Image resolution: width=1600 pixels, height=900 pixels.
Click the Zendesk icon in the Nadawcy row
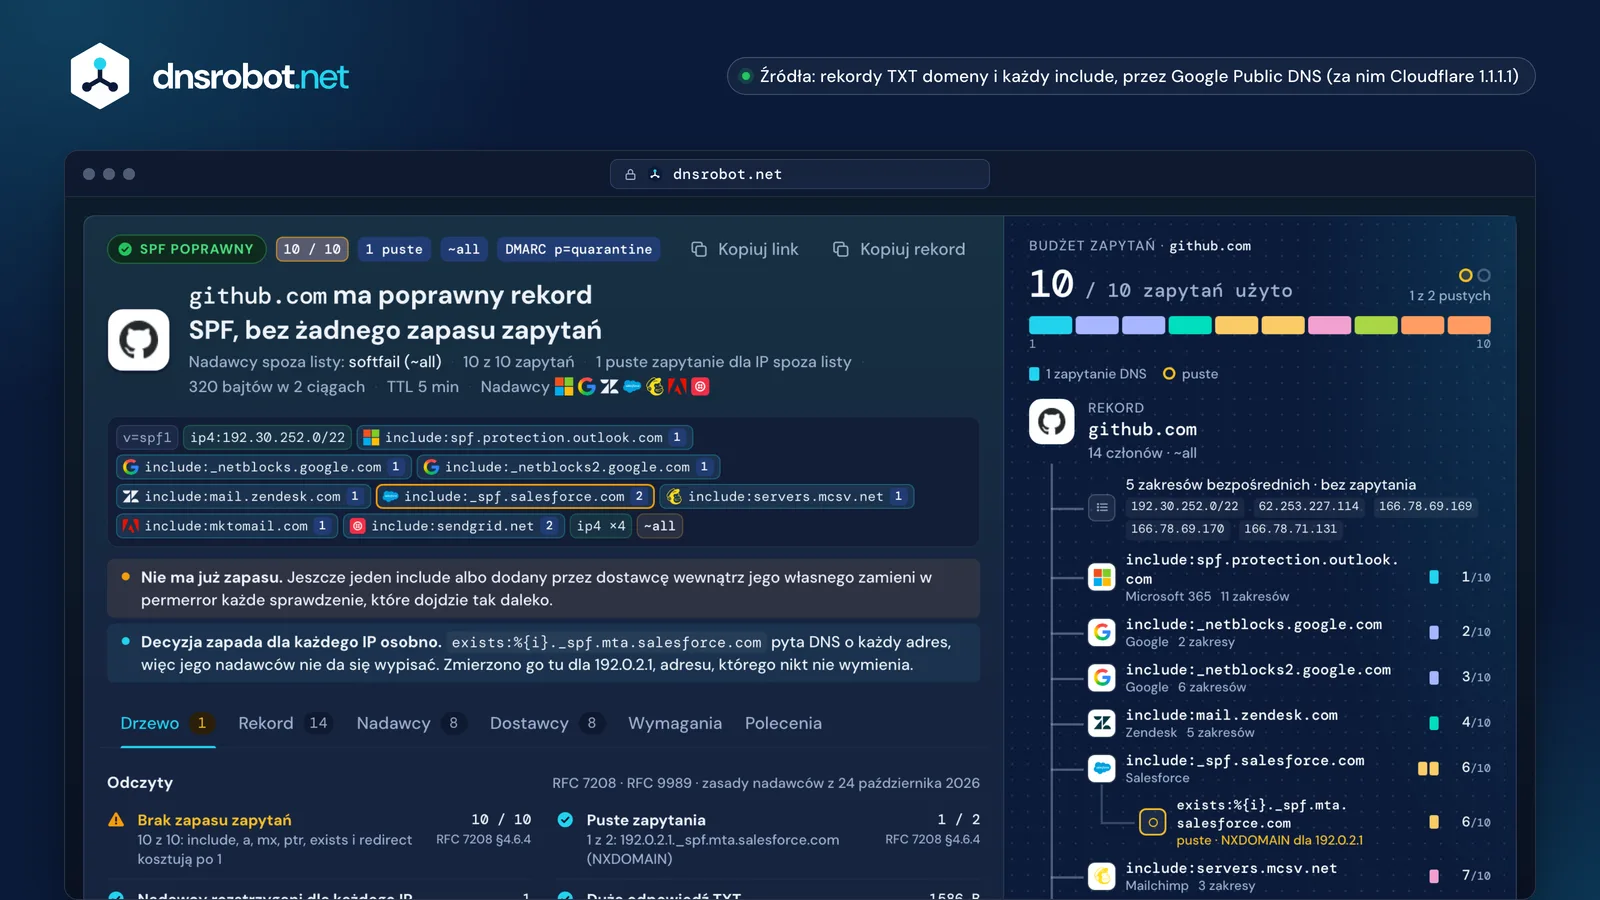pyautogui.click(x=609, y=386)
